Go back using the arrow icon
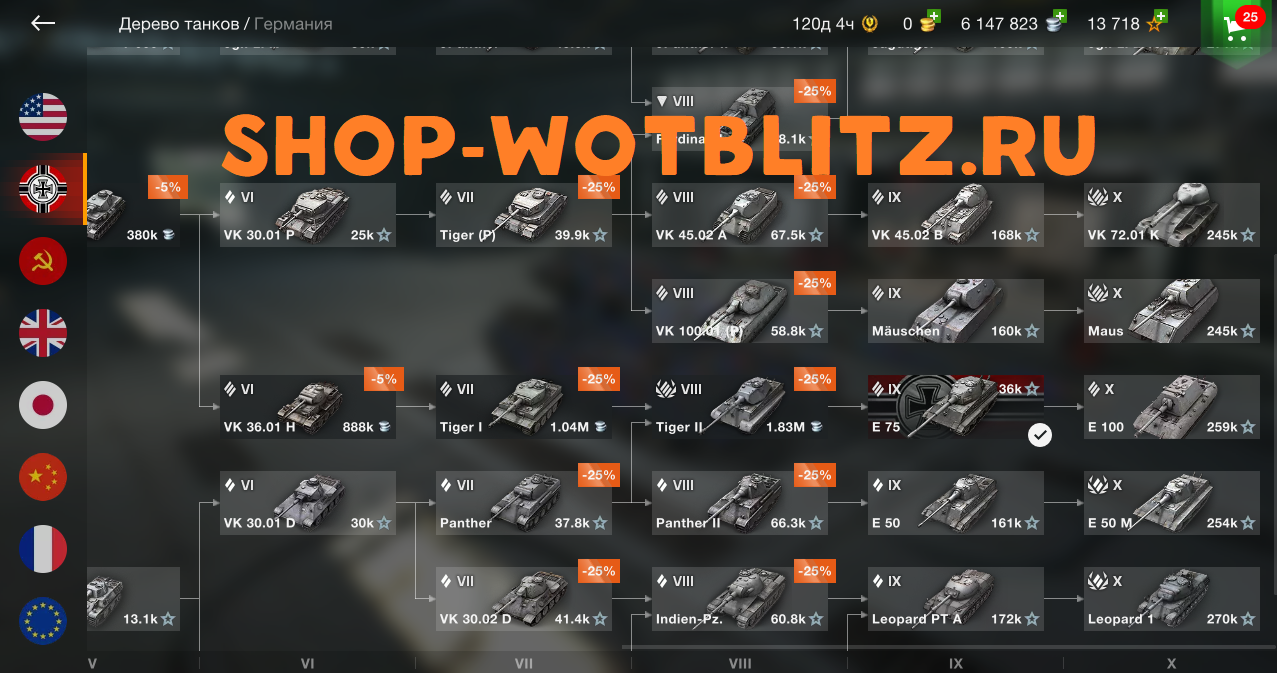This screenshot has width=1277, height=673. pos(43,23)
